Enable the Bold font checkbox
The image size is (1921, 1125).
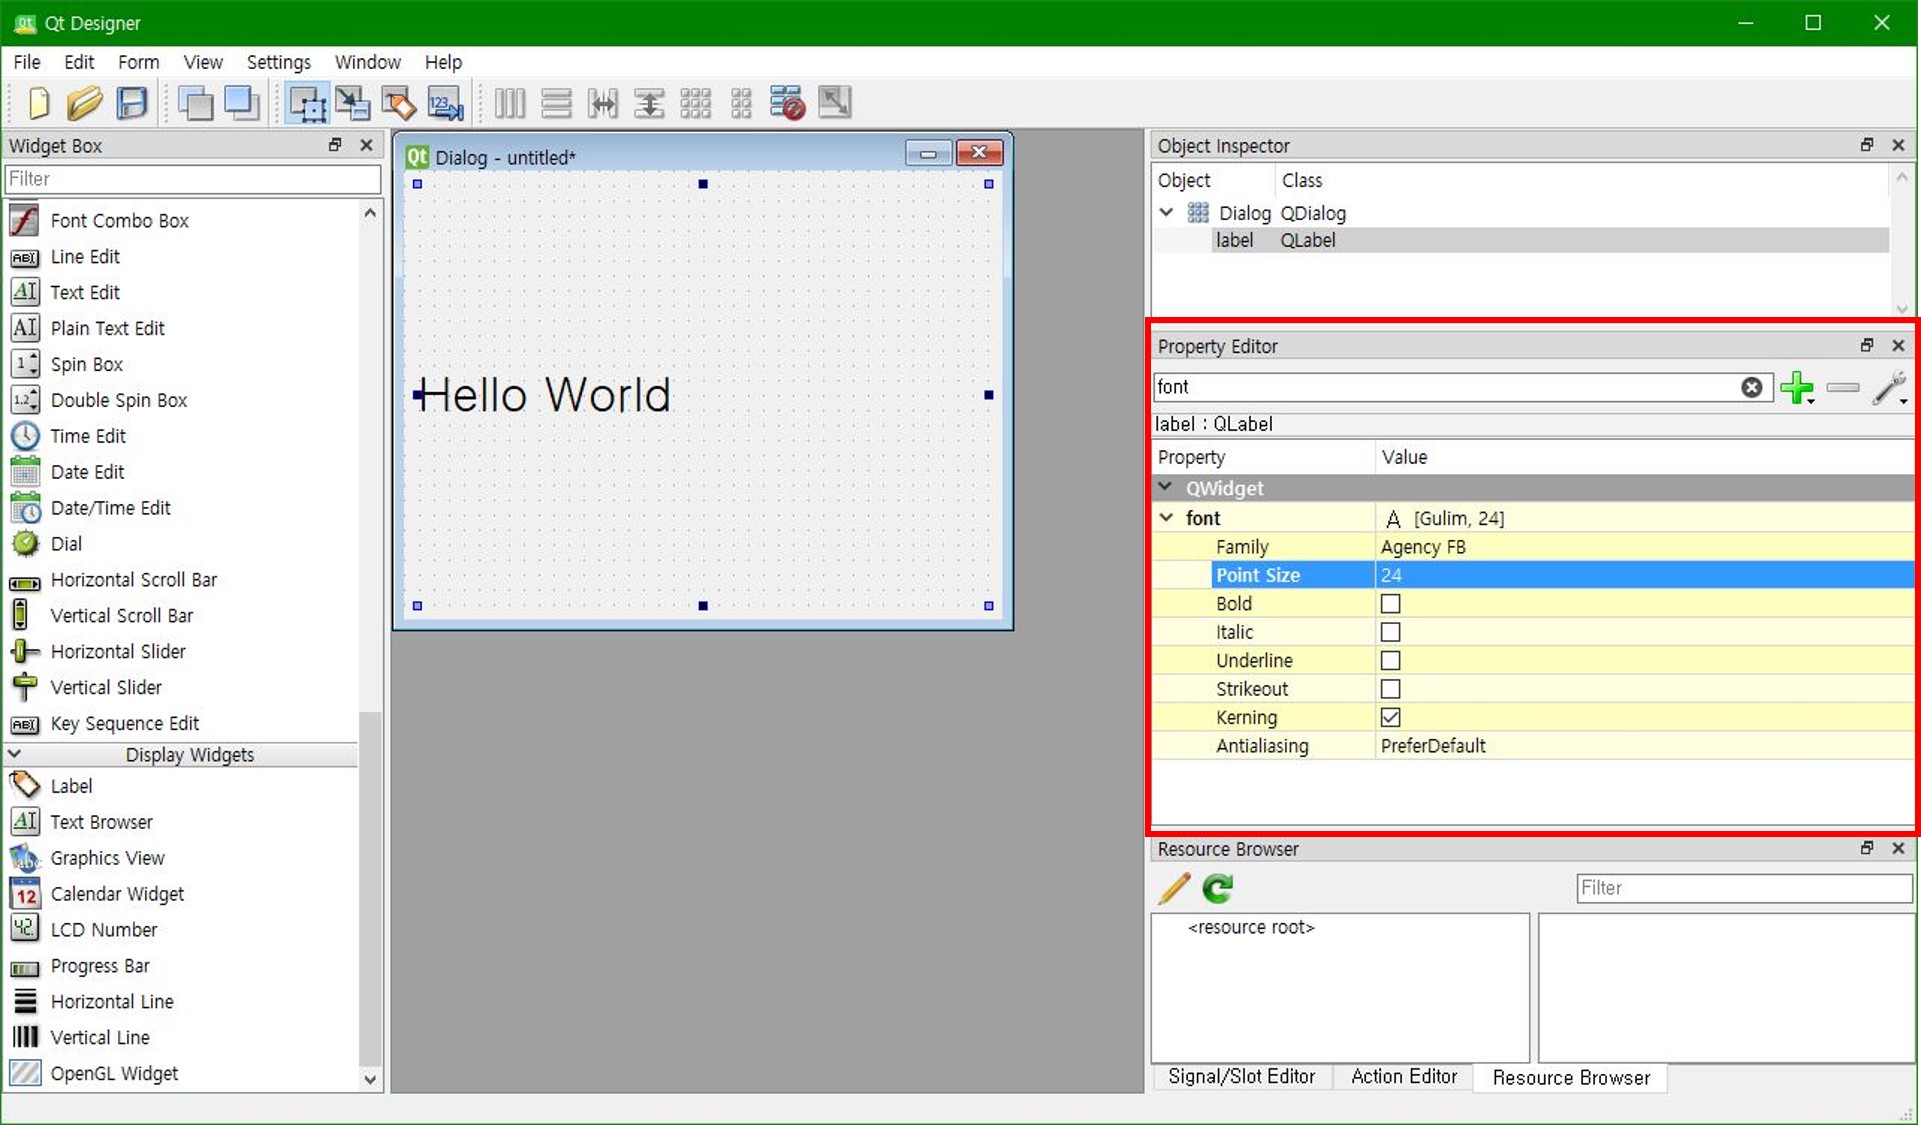pyautogui.click(x=1390, y=604)
